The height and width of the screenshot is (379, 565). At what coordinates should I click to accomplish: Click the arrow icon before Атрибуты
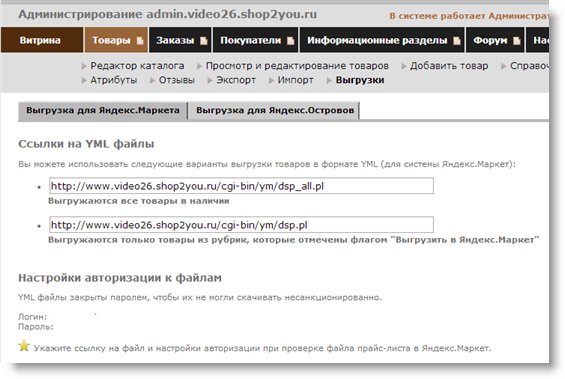pos(84,80)
